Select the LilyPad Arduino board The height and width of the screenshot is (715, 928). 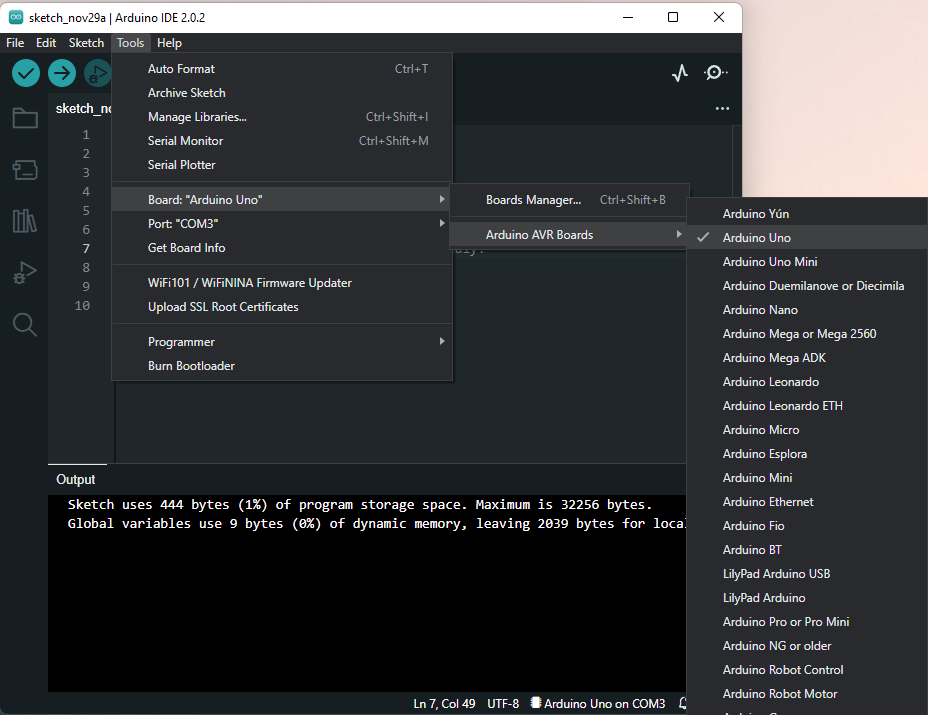[807, 598]
